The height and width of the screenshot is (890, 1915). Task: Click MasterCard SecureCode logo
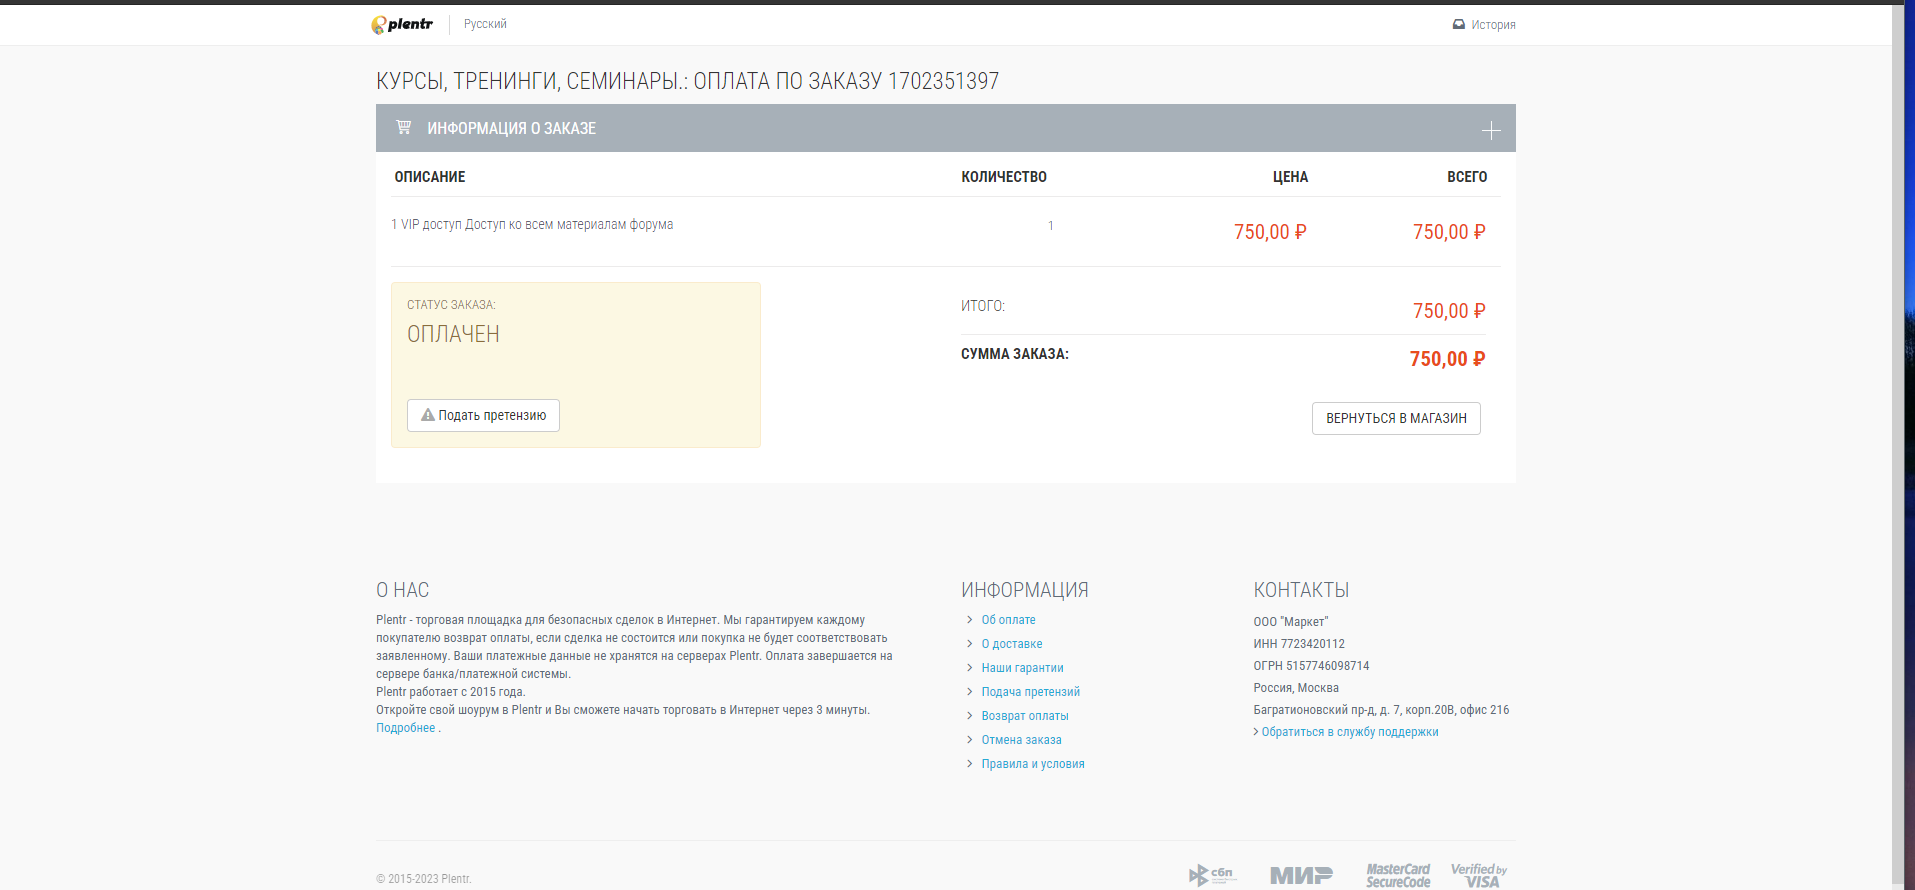pos(1398,875)
